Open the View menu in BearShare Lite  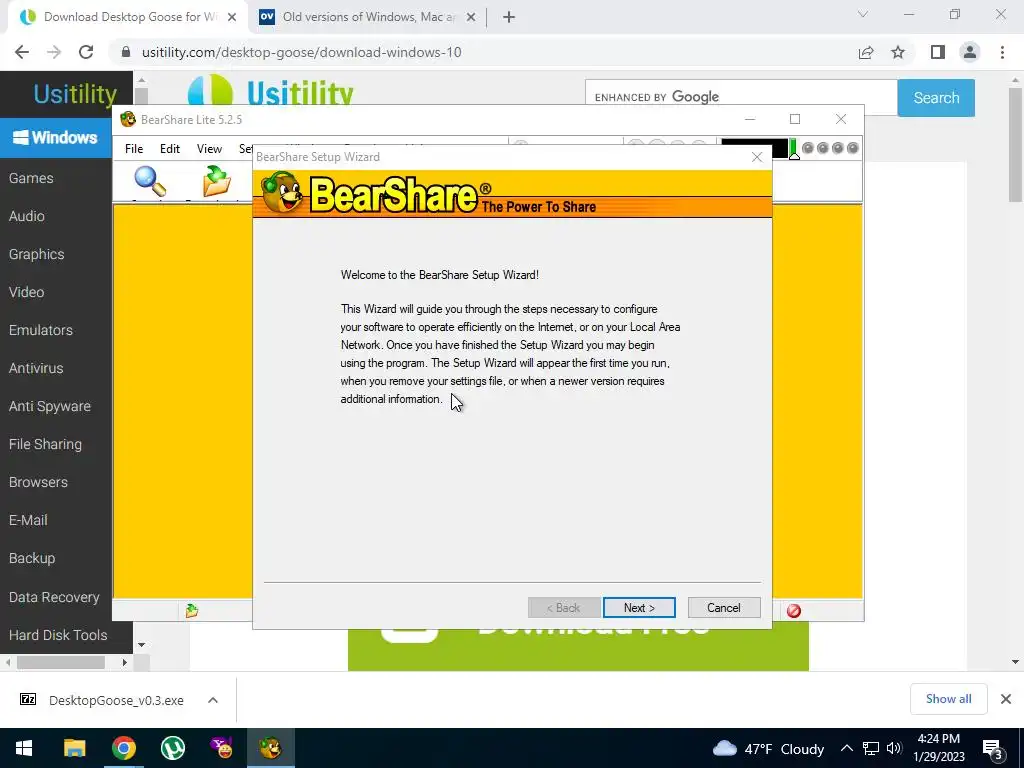coord(209,149)
